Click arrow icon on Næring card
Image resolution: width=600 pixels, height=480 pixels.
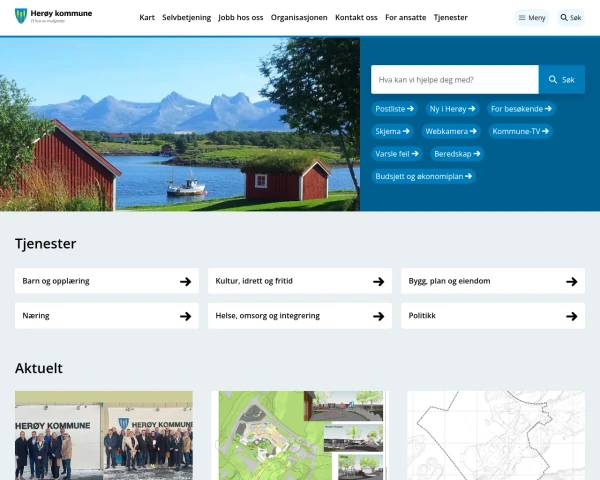coord(186,316)
